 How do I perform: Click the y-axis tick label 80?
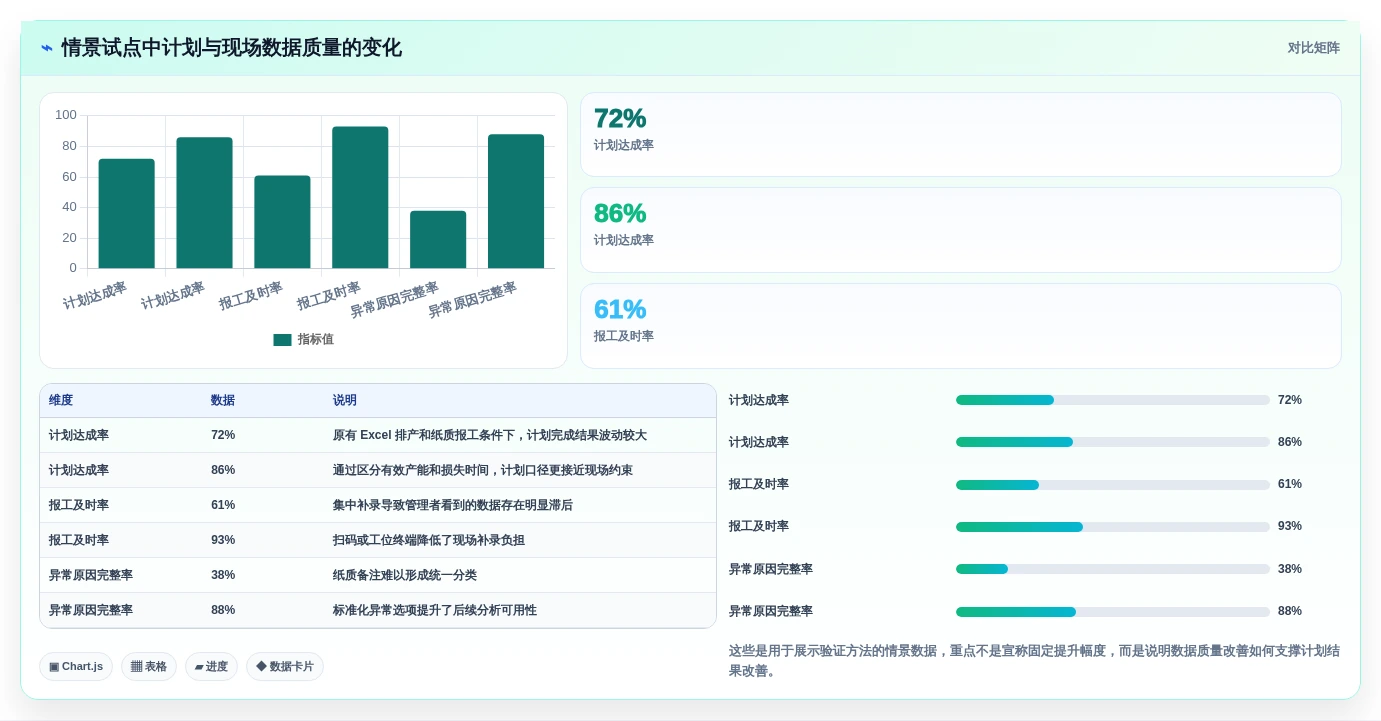coord(69,146)
